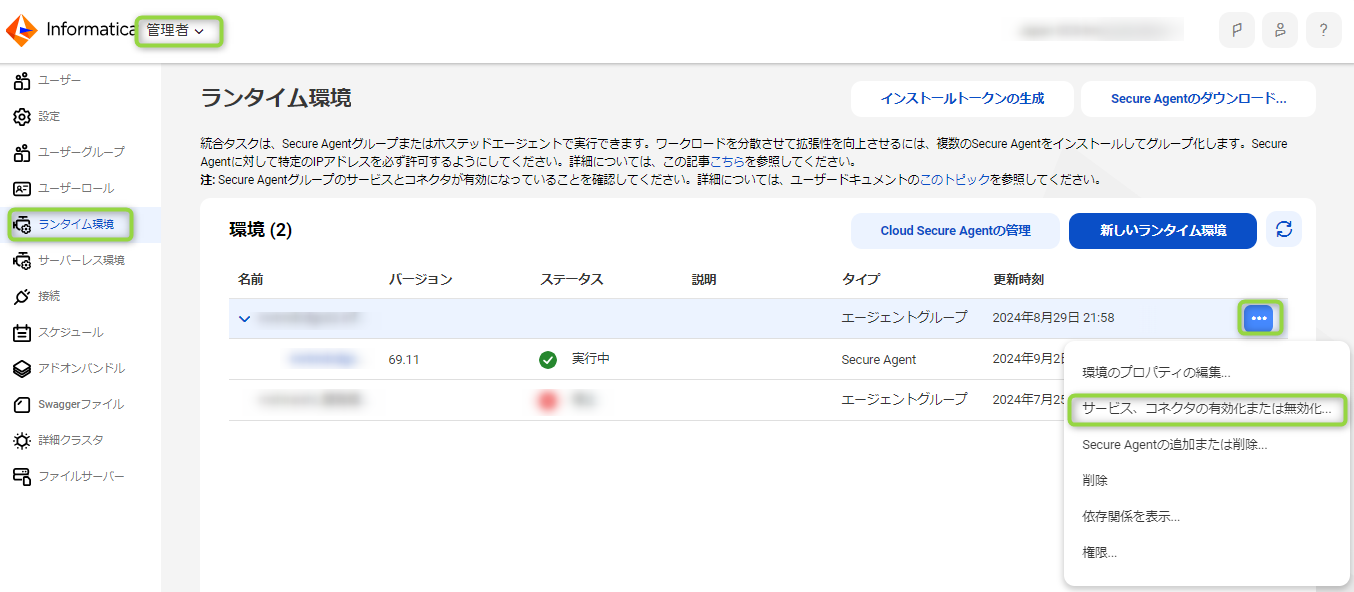This screenshot has width=1354, height=592.
Task: Refresh the 環境 list with the refresh icon
Action: pos(1283,230)
